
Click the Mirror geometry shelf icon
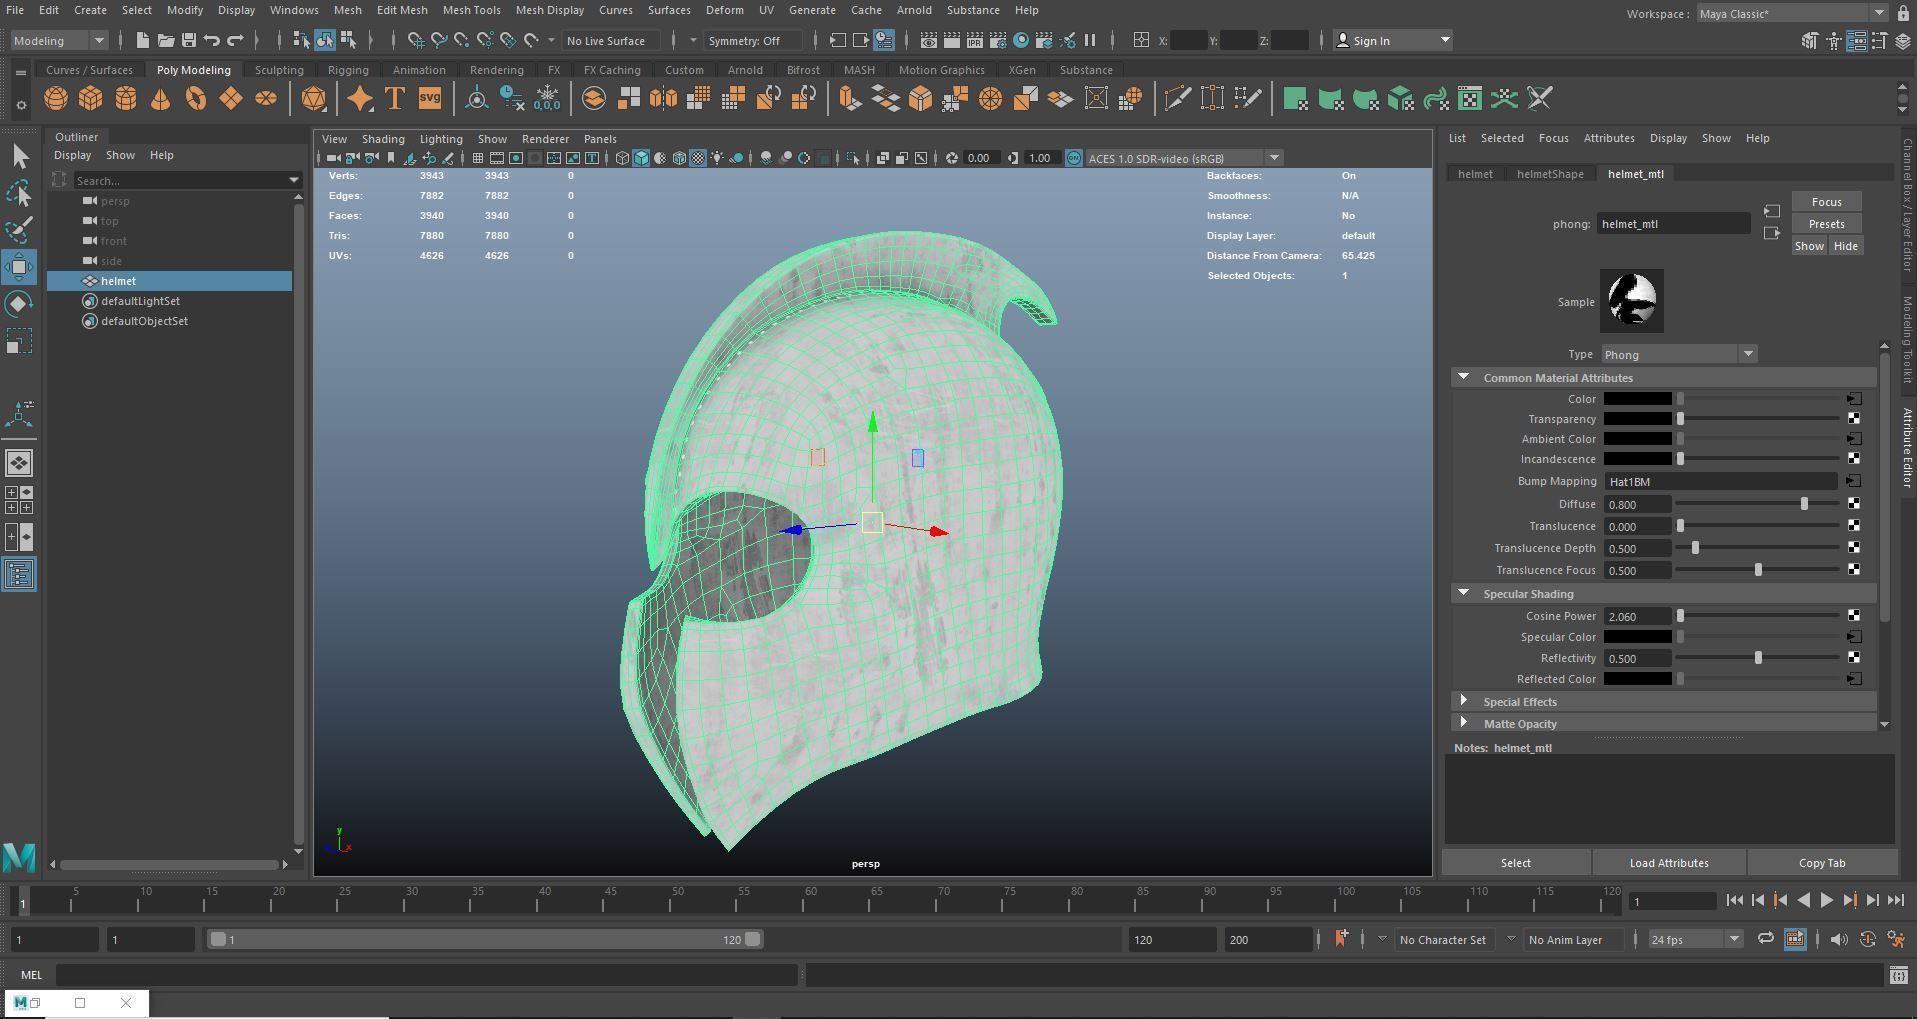664,98
